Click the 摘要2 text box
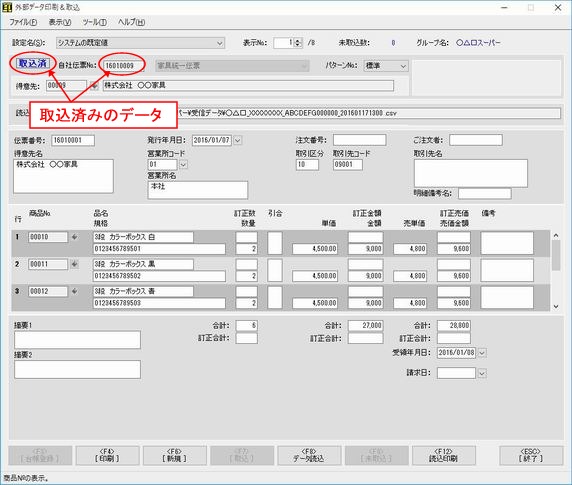The height and width of the screenshot is (485, 572). pos(77,369)
